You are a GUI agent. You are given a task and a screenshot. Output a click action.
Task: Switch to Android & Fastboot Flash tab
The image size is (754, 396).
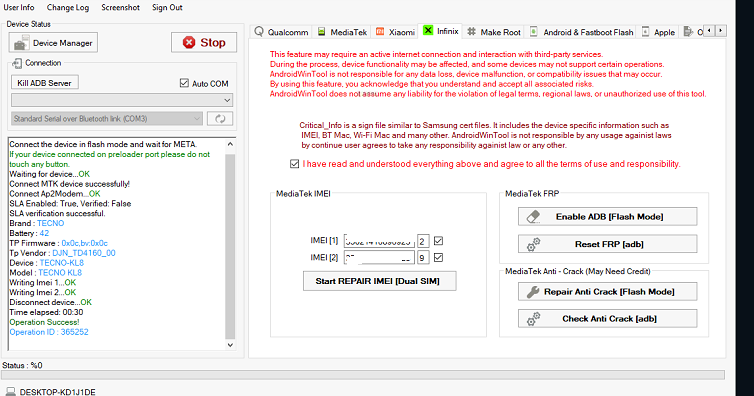581,32
